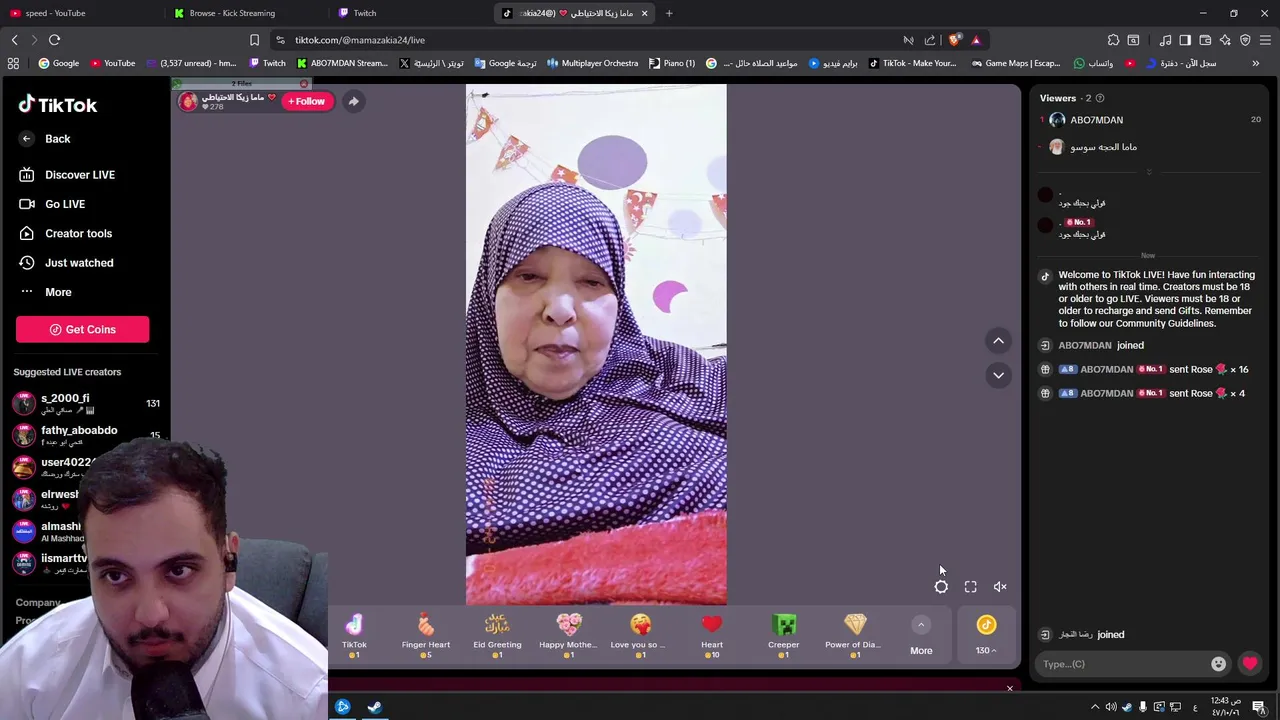Viewport: 1280px width, 720px height.
Task: Expand the More sidebar option
Action: coord(46,292)
